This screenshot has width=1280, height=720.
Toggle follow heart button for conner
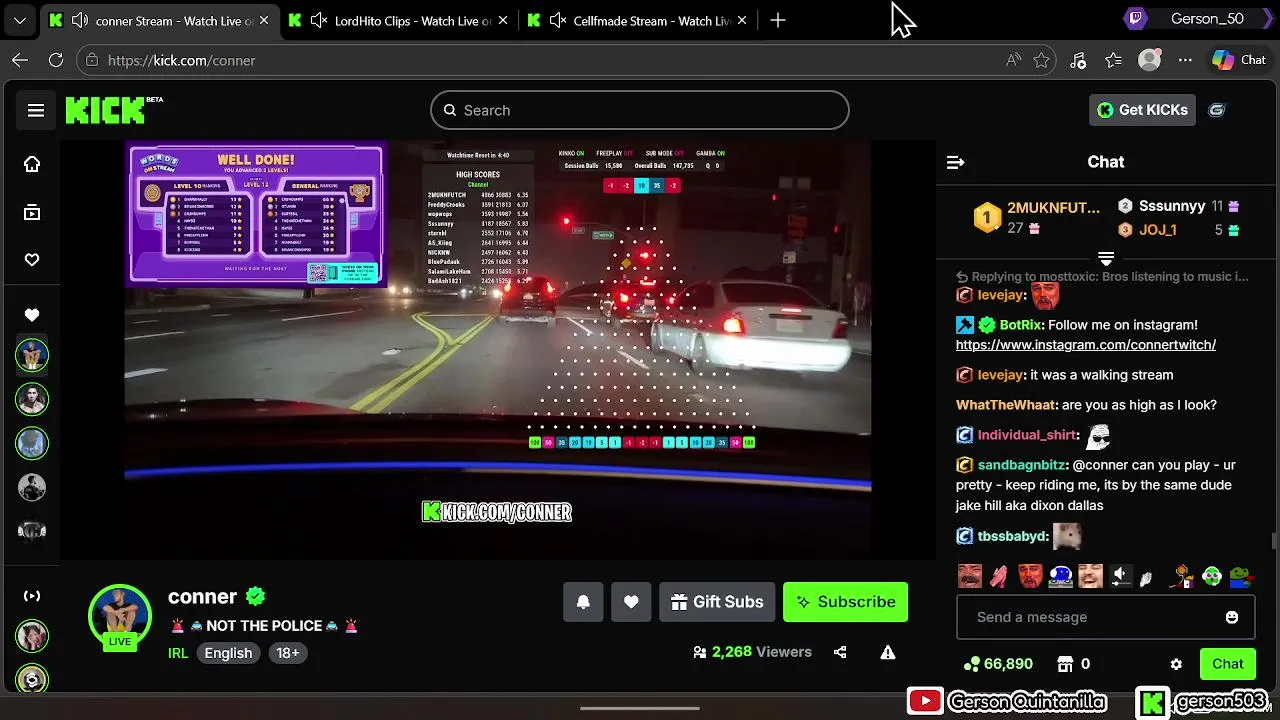tap(631, 602)
